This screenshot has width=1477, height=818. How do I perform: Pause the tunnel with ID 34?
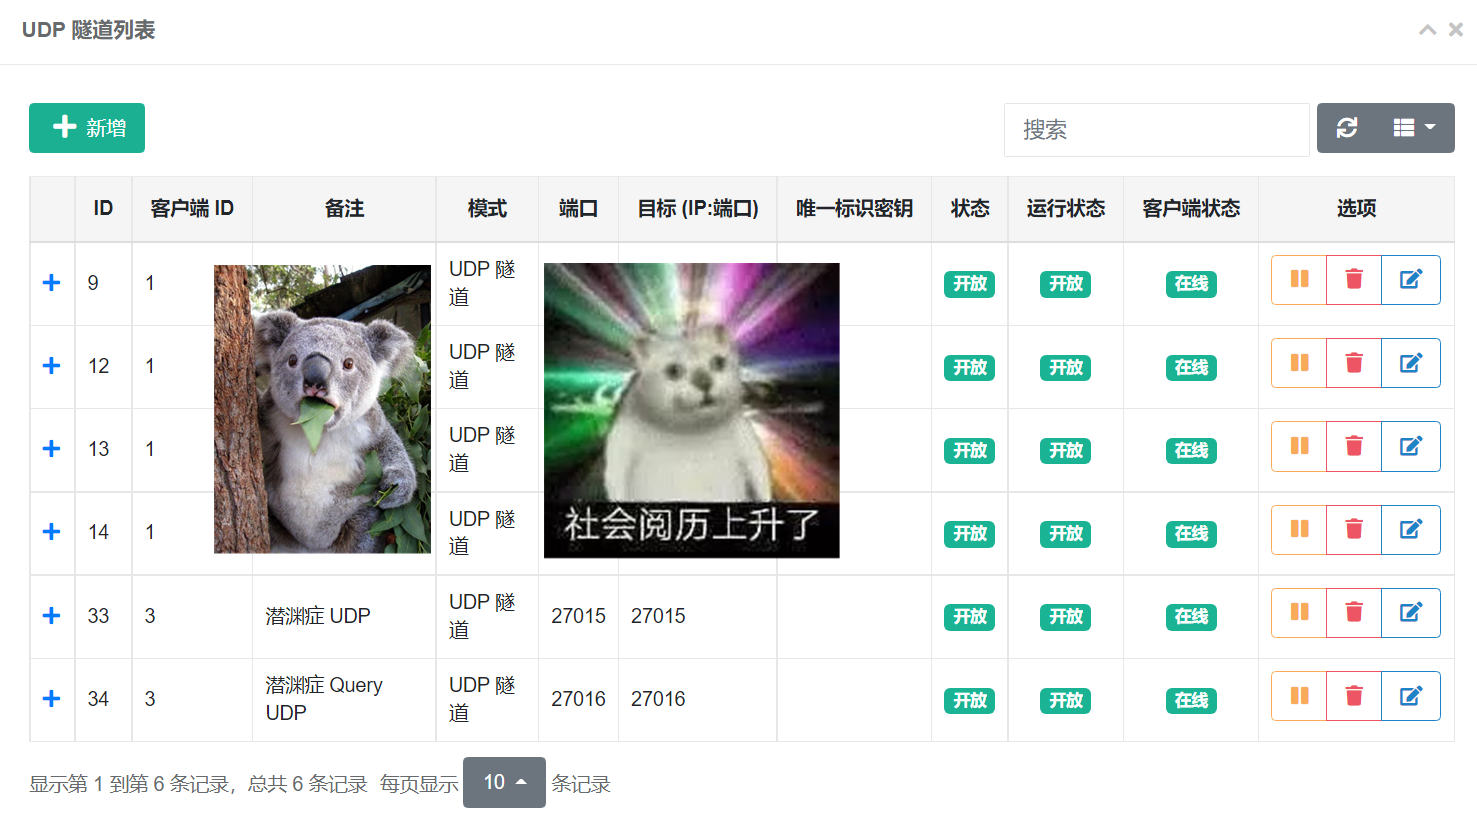point(1299,696)
